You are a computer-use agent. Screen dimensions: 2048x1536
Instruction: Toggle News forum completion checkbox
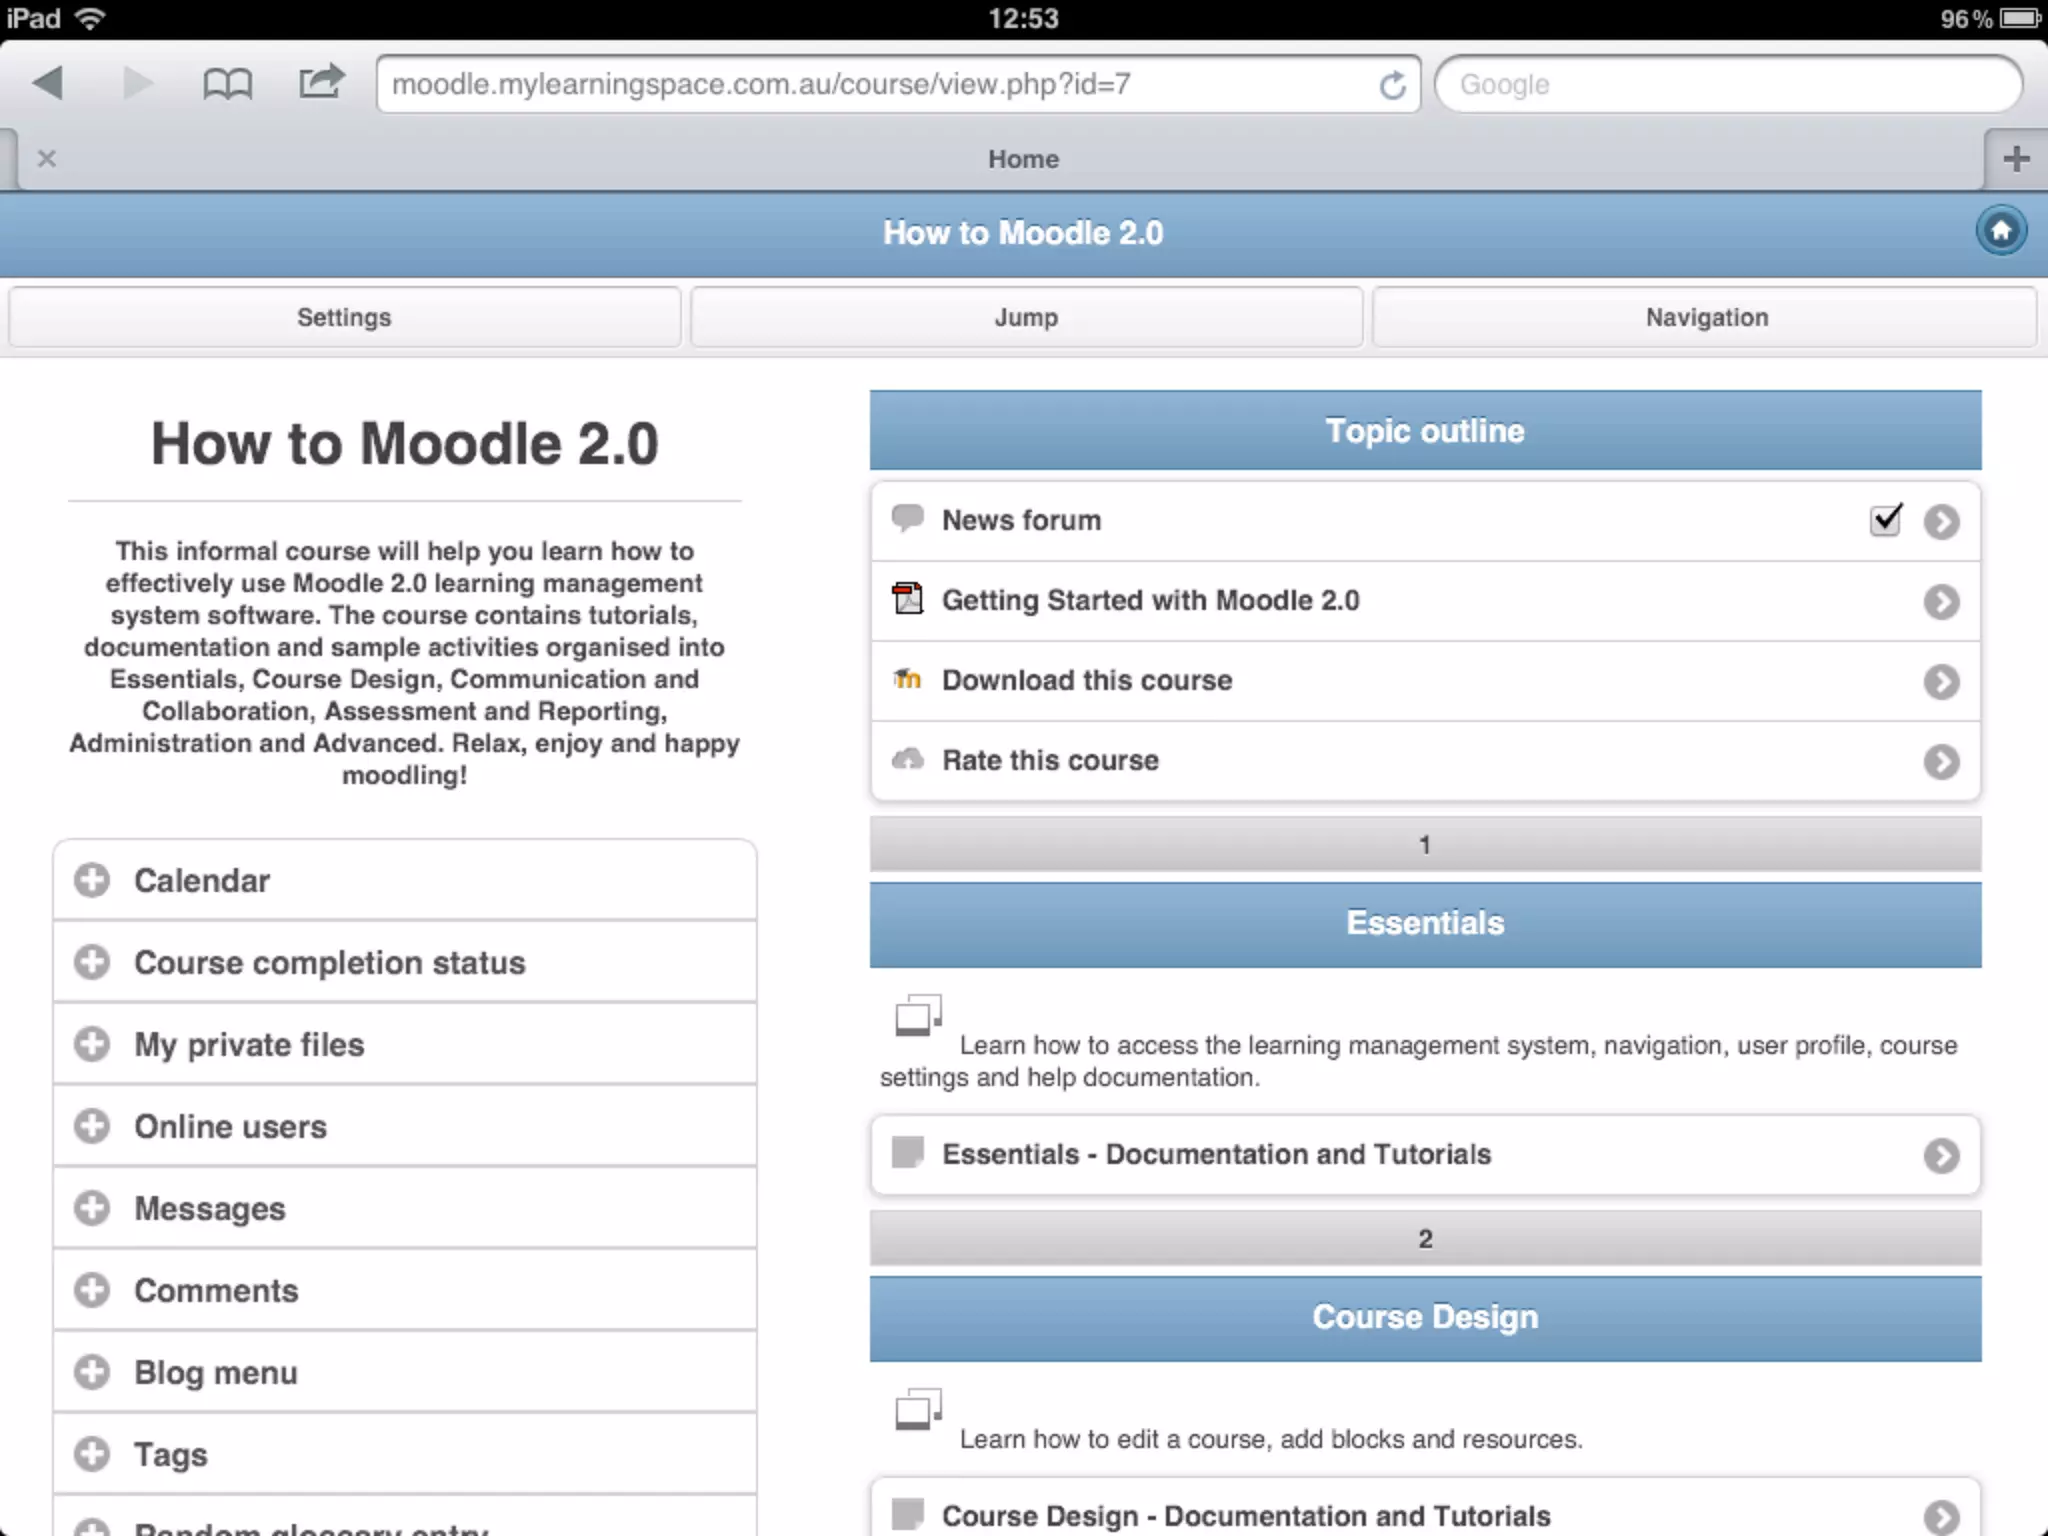[x=1886, y=520]
